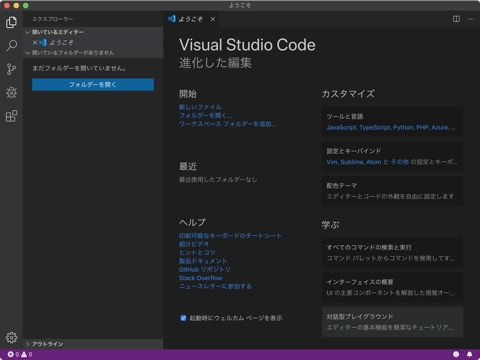This screenshot has height=360, width=480.
Task: Click the JavaScript language link
Action: [x=341, y=127]
